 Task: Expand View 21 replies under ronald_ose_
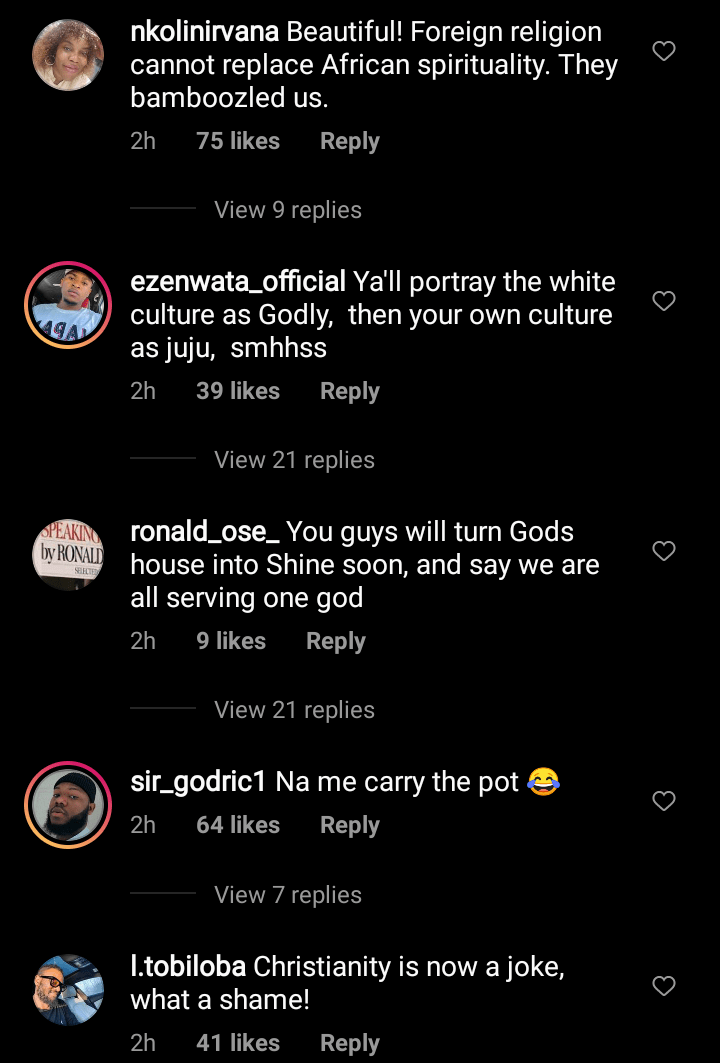[294, 710]
